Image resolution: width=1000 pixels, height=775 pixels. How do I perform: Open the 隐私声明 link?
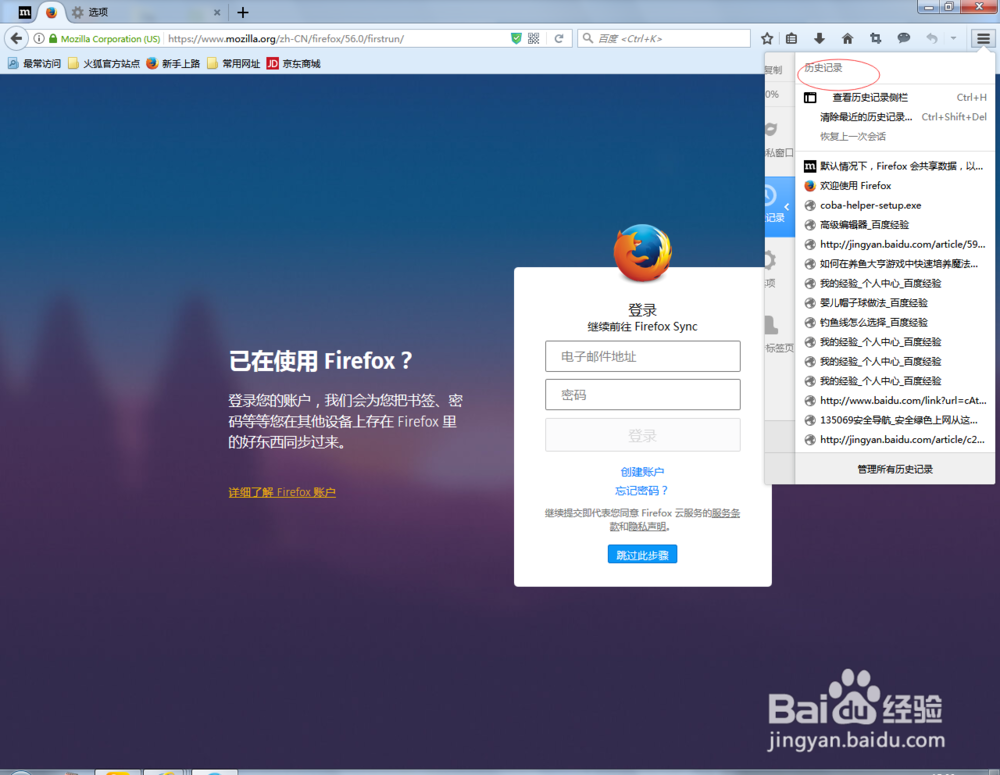coord(647,527)
